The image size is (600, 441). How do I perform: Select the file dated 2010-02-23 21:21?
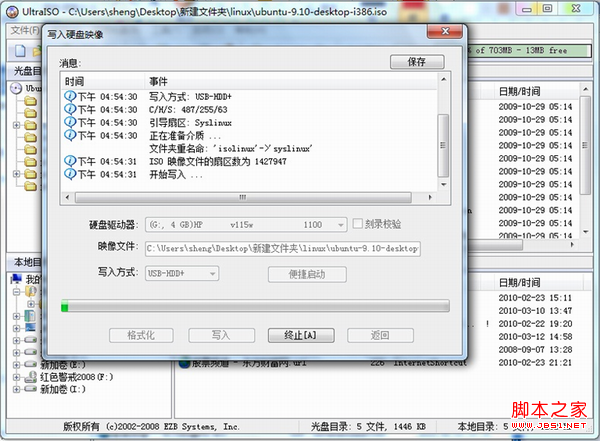[x=535, y=363]
